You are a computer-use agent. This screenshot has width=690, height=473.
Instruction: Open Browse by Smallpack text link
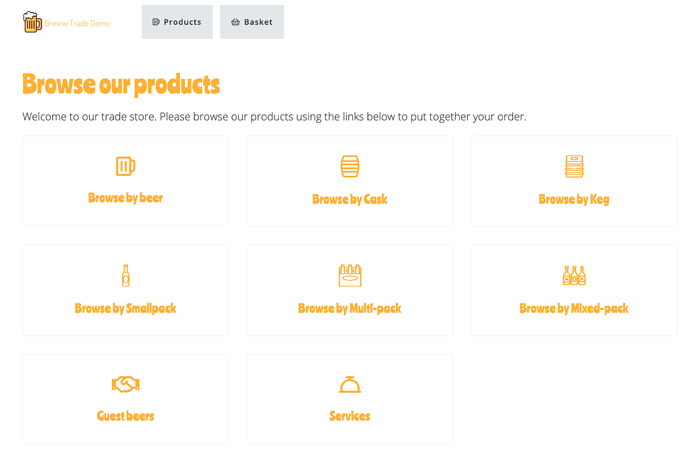pos(125,308)
